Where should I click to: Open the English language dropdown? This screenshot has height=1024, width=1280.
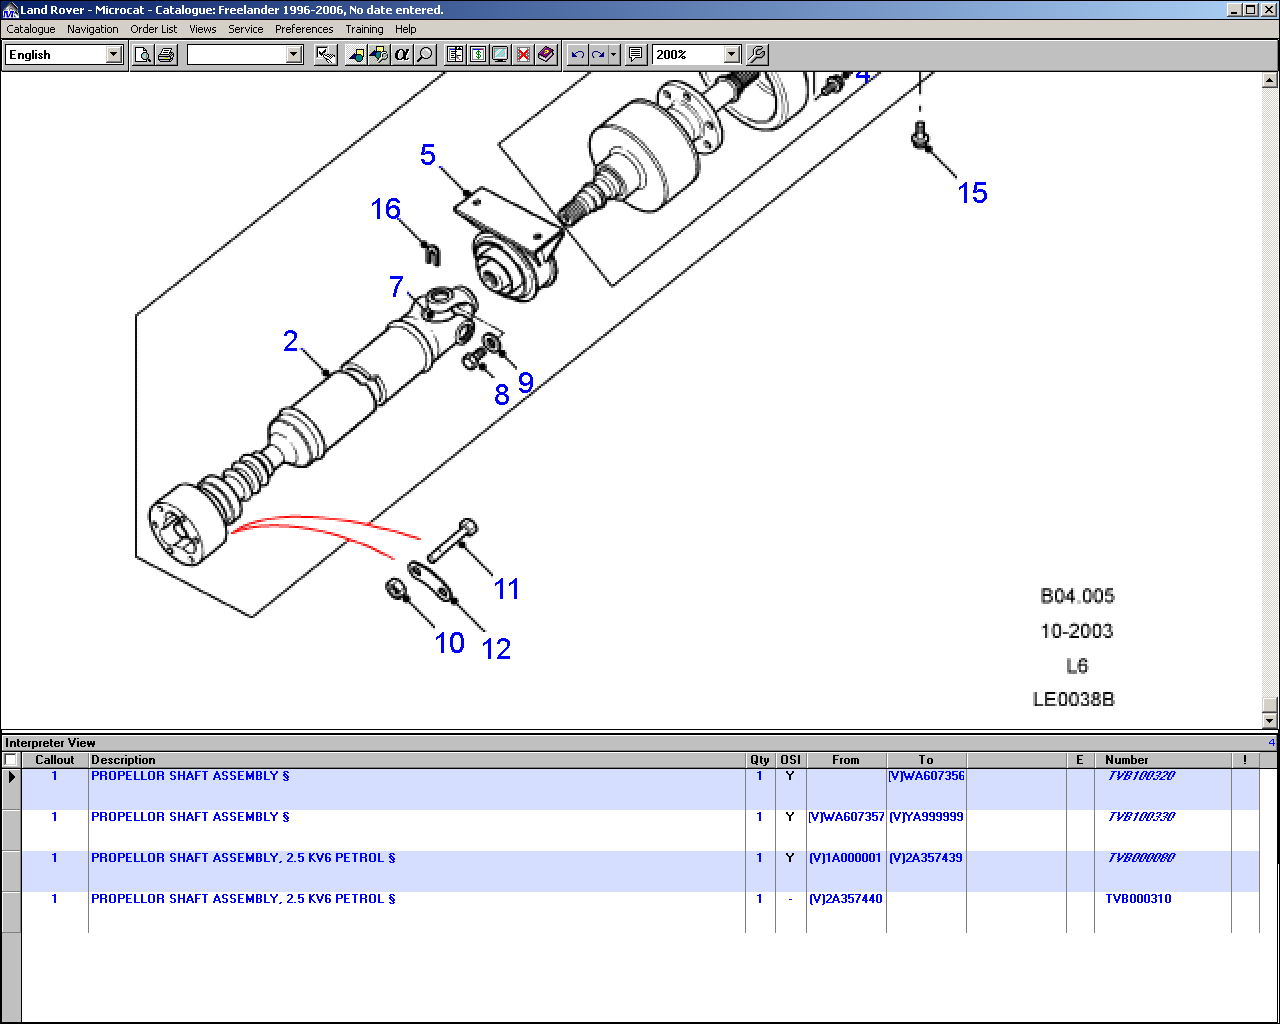[x=114, y=55]
